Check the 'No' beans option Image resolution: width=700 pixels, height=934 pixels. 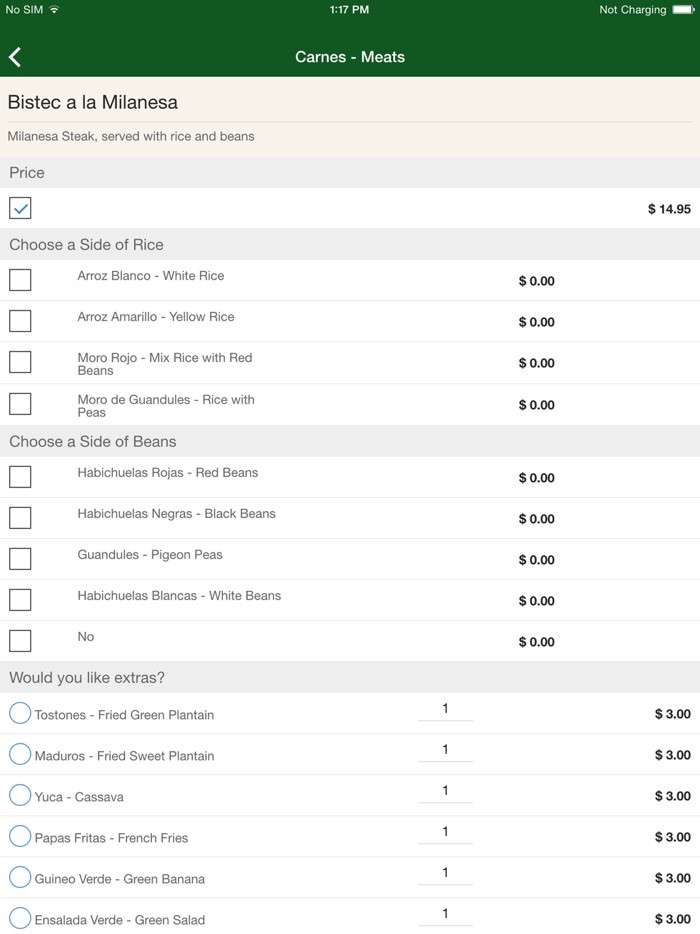20,641
